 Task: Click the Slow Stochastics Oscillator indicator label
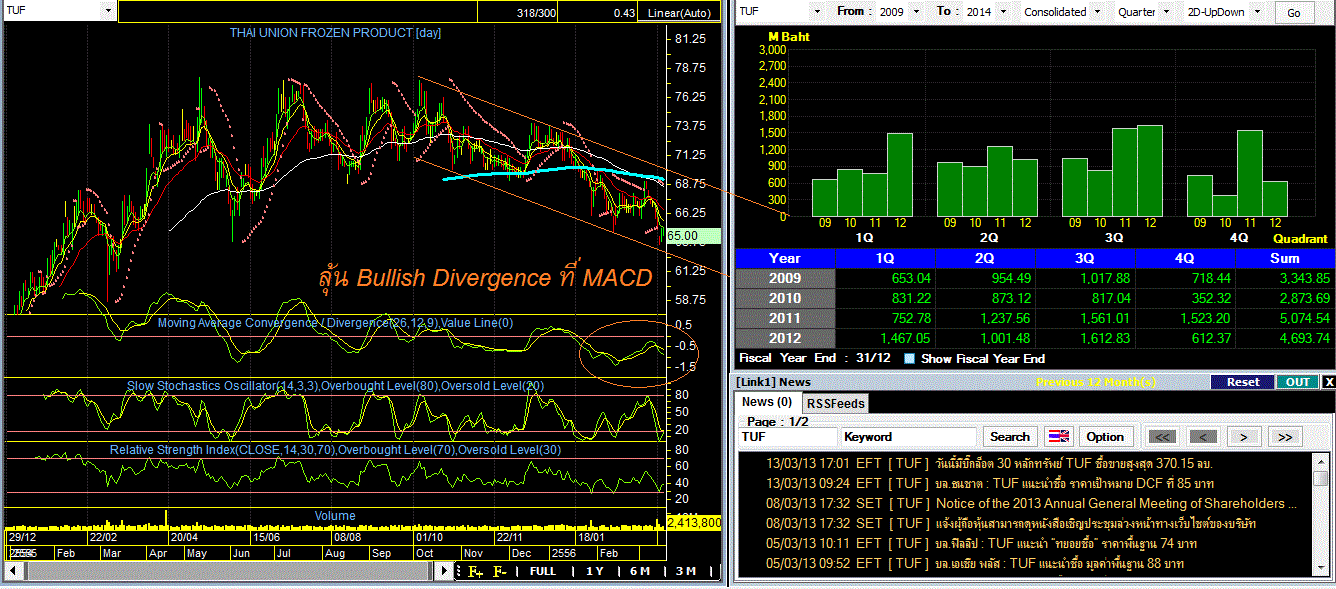pos(335,385)
